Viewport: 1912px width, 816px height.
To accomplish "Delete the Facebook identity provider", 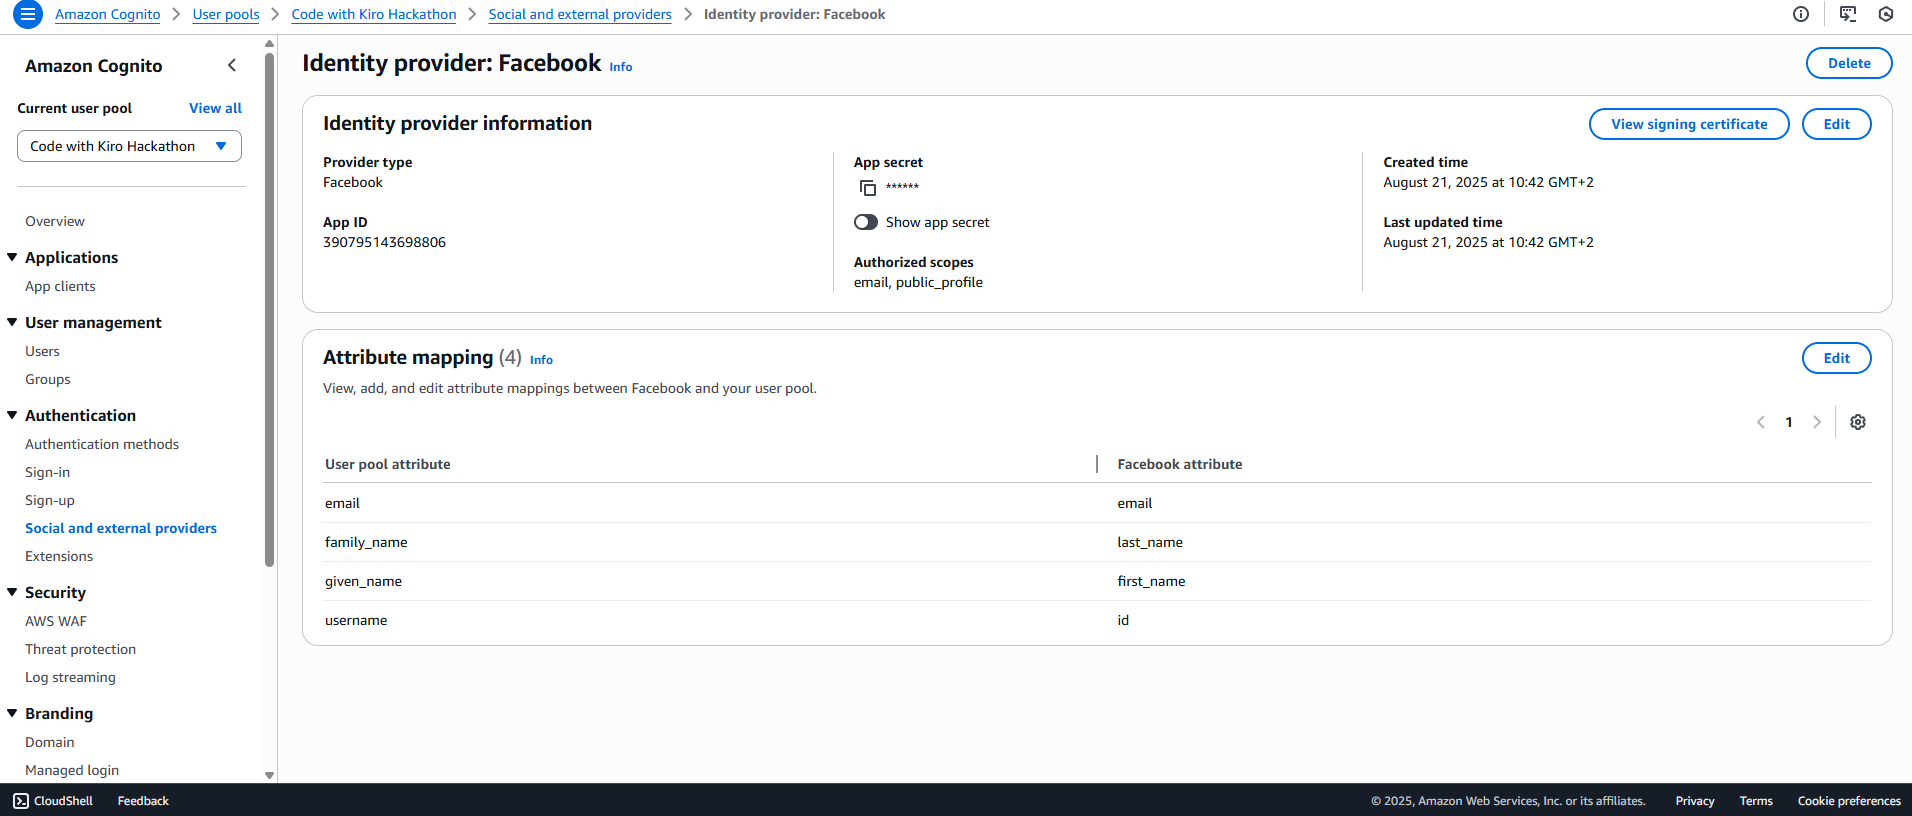I will click(x=1849, y=63).
